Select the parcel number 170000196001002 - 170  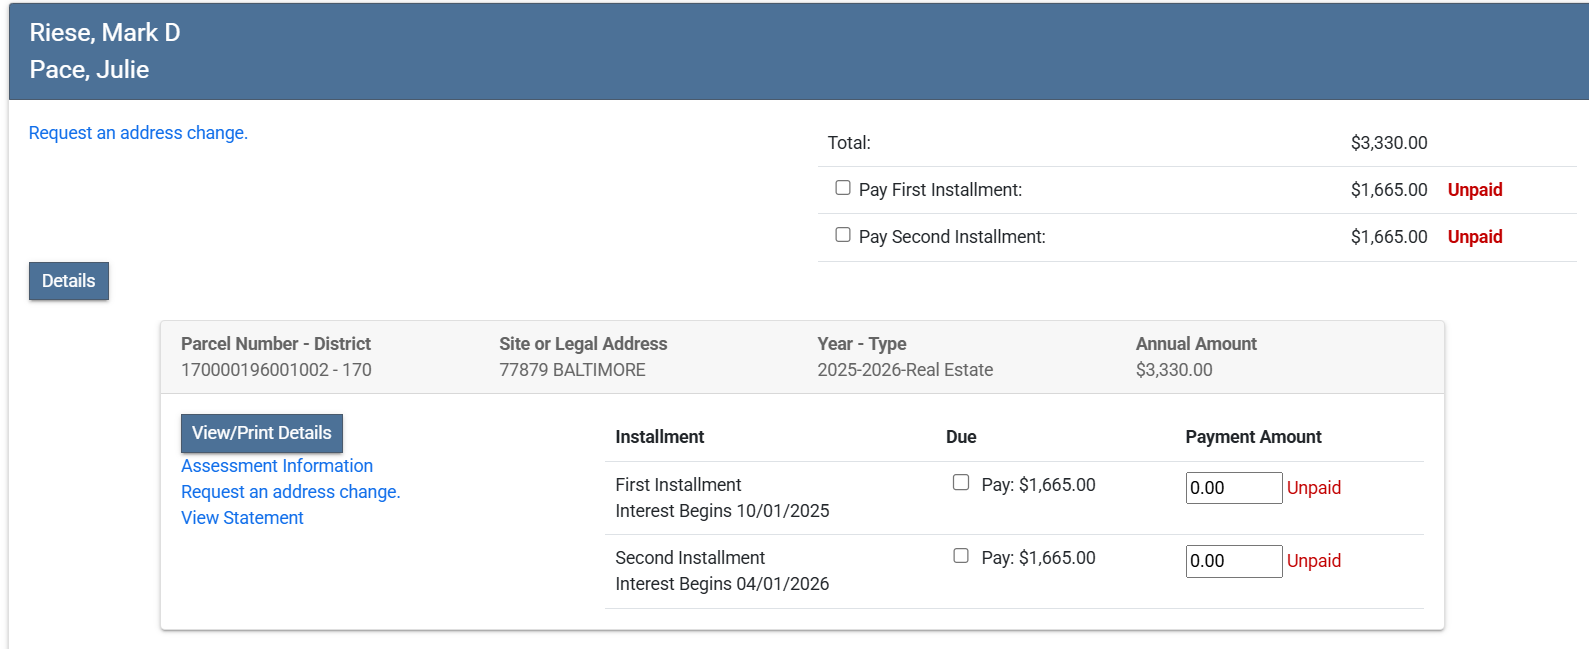[276, 370]
